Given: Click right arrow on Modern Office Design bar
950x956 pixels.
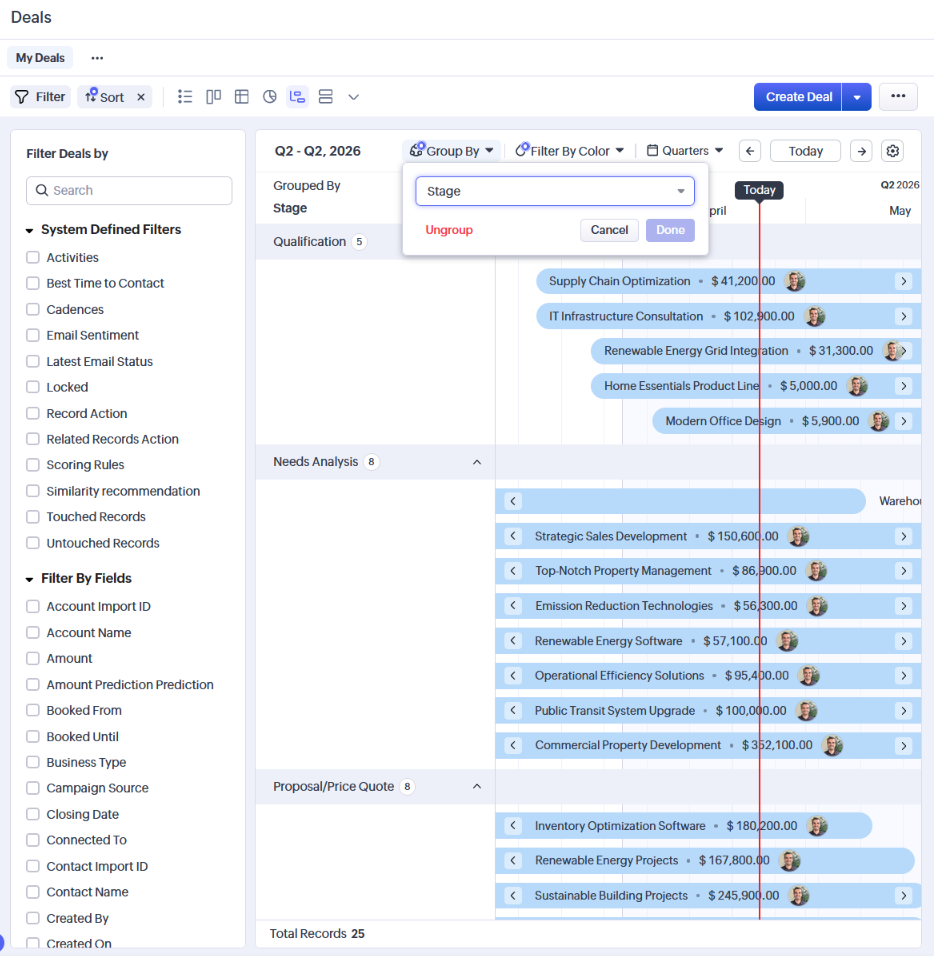Looking at the screenshot, I should pyautogui.click(x=903, y=421).
